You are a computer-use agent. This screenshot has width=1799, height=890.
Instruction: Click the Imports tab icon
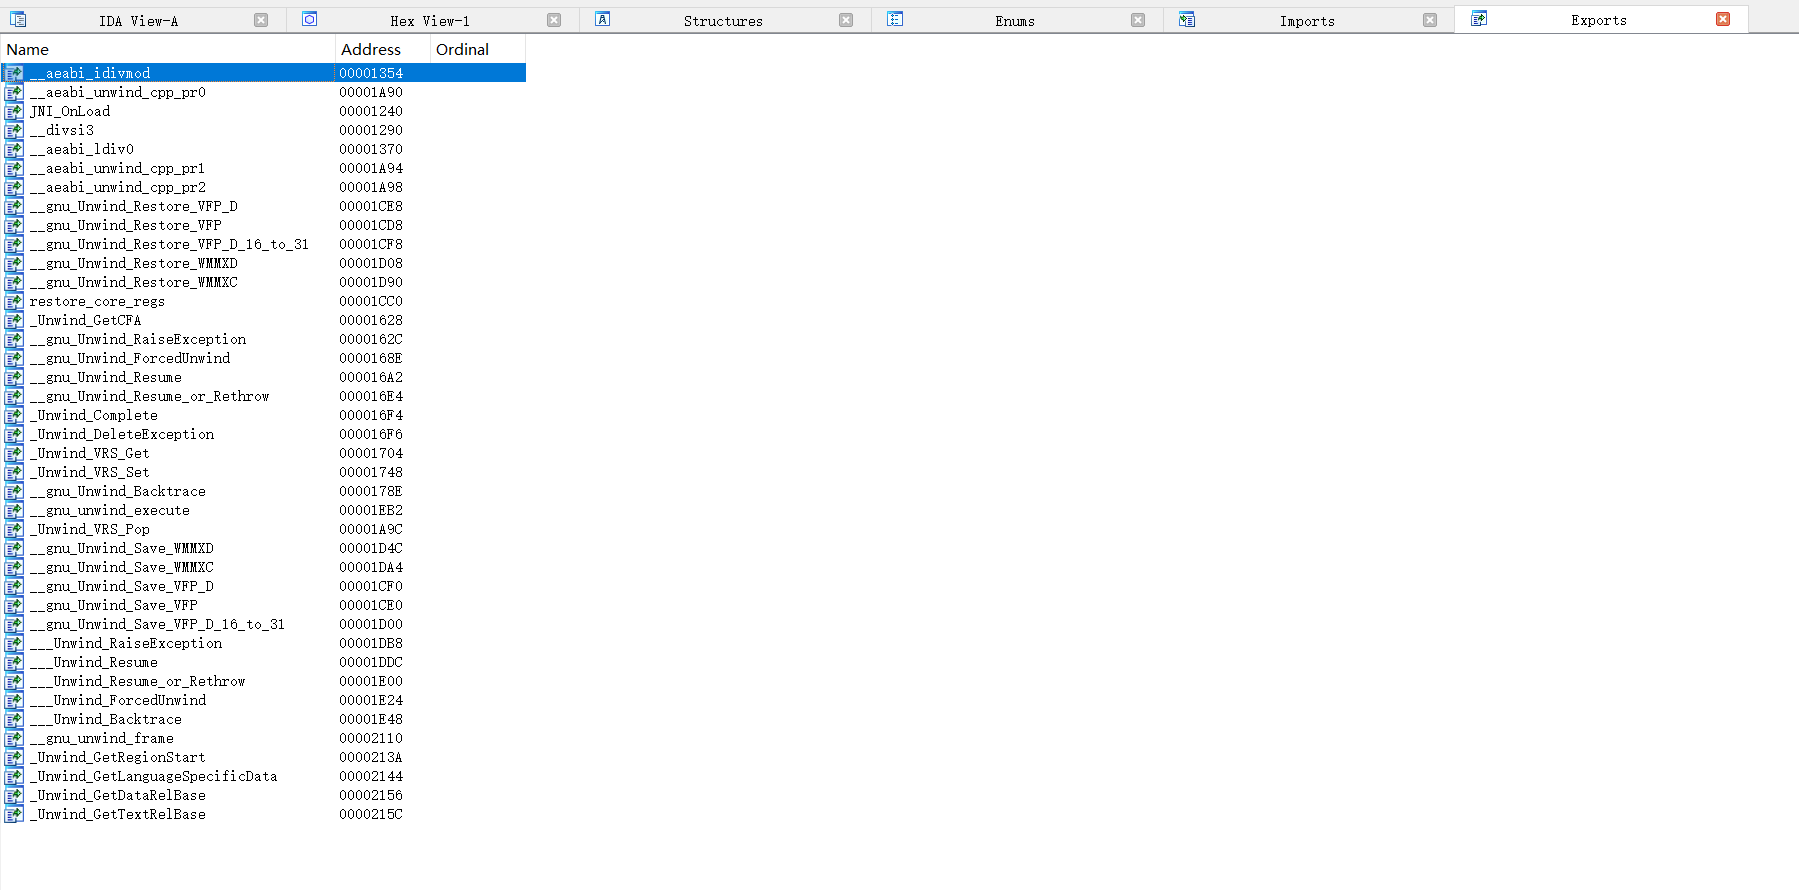point(1187,20)
